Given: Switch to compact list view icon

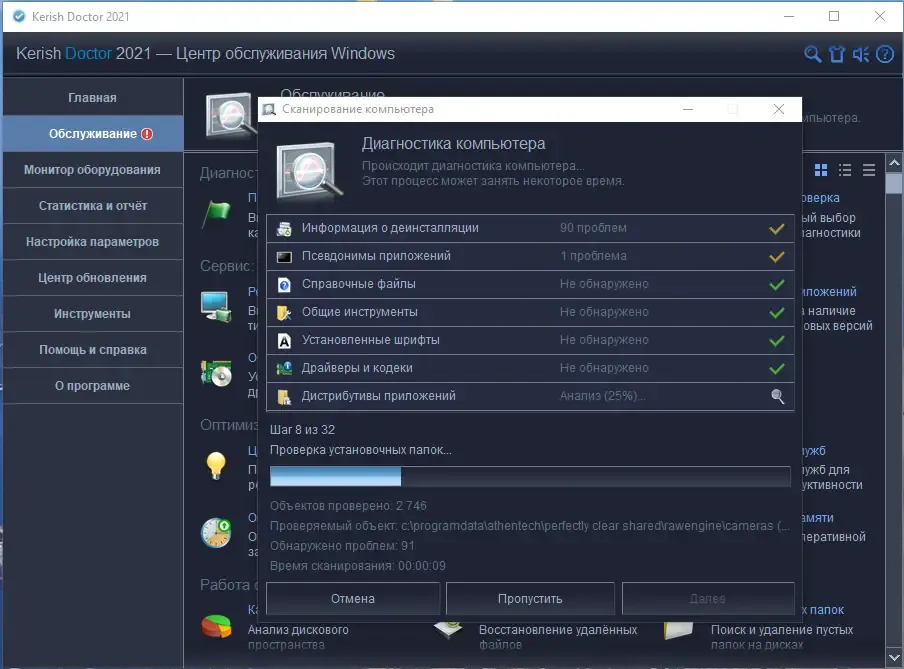Looking at the screenshot, I should coord(869,170).
